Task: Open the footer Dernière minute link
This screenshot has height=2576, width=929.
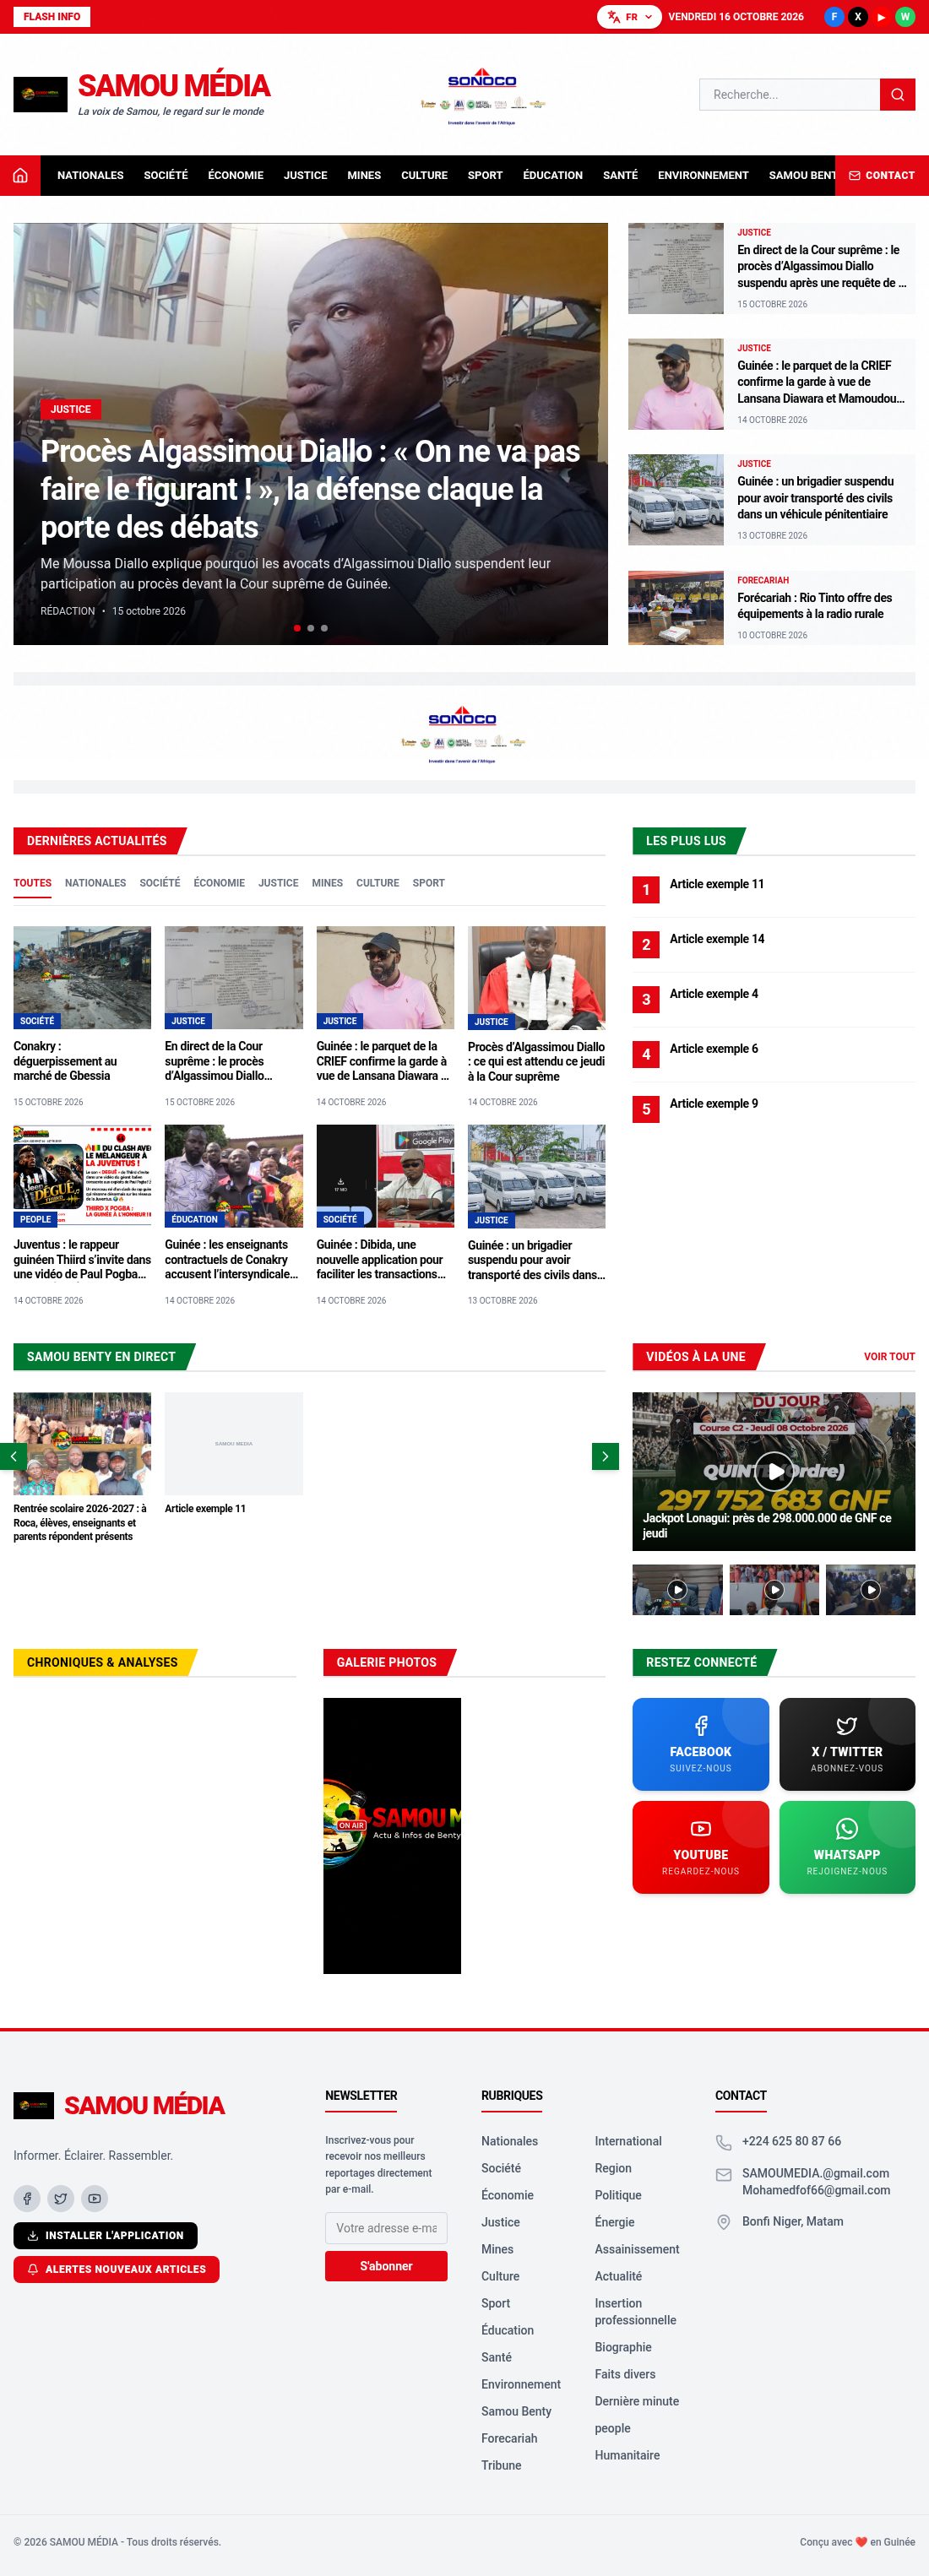Action: pyautogui.click(x=637, y=2401)
